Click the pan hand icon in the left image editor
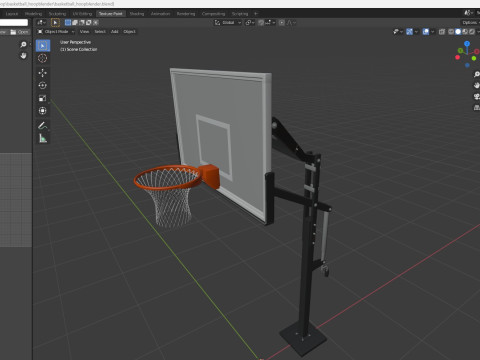The height and width of the screenshot is (360, 480). (23, 55)
